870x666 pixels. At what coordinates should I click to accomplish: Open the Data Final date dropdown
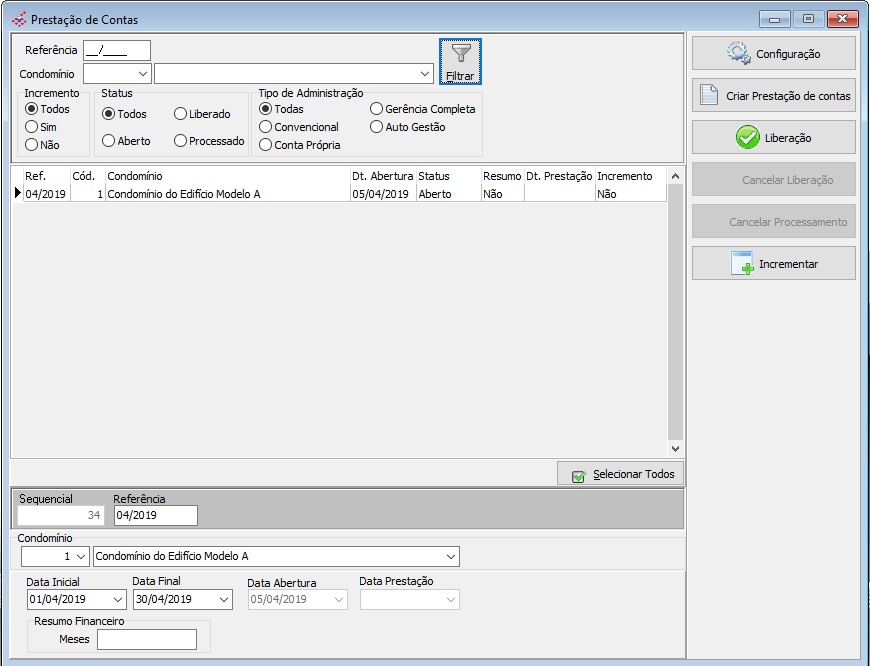pos(222,600)
